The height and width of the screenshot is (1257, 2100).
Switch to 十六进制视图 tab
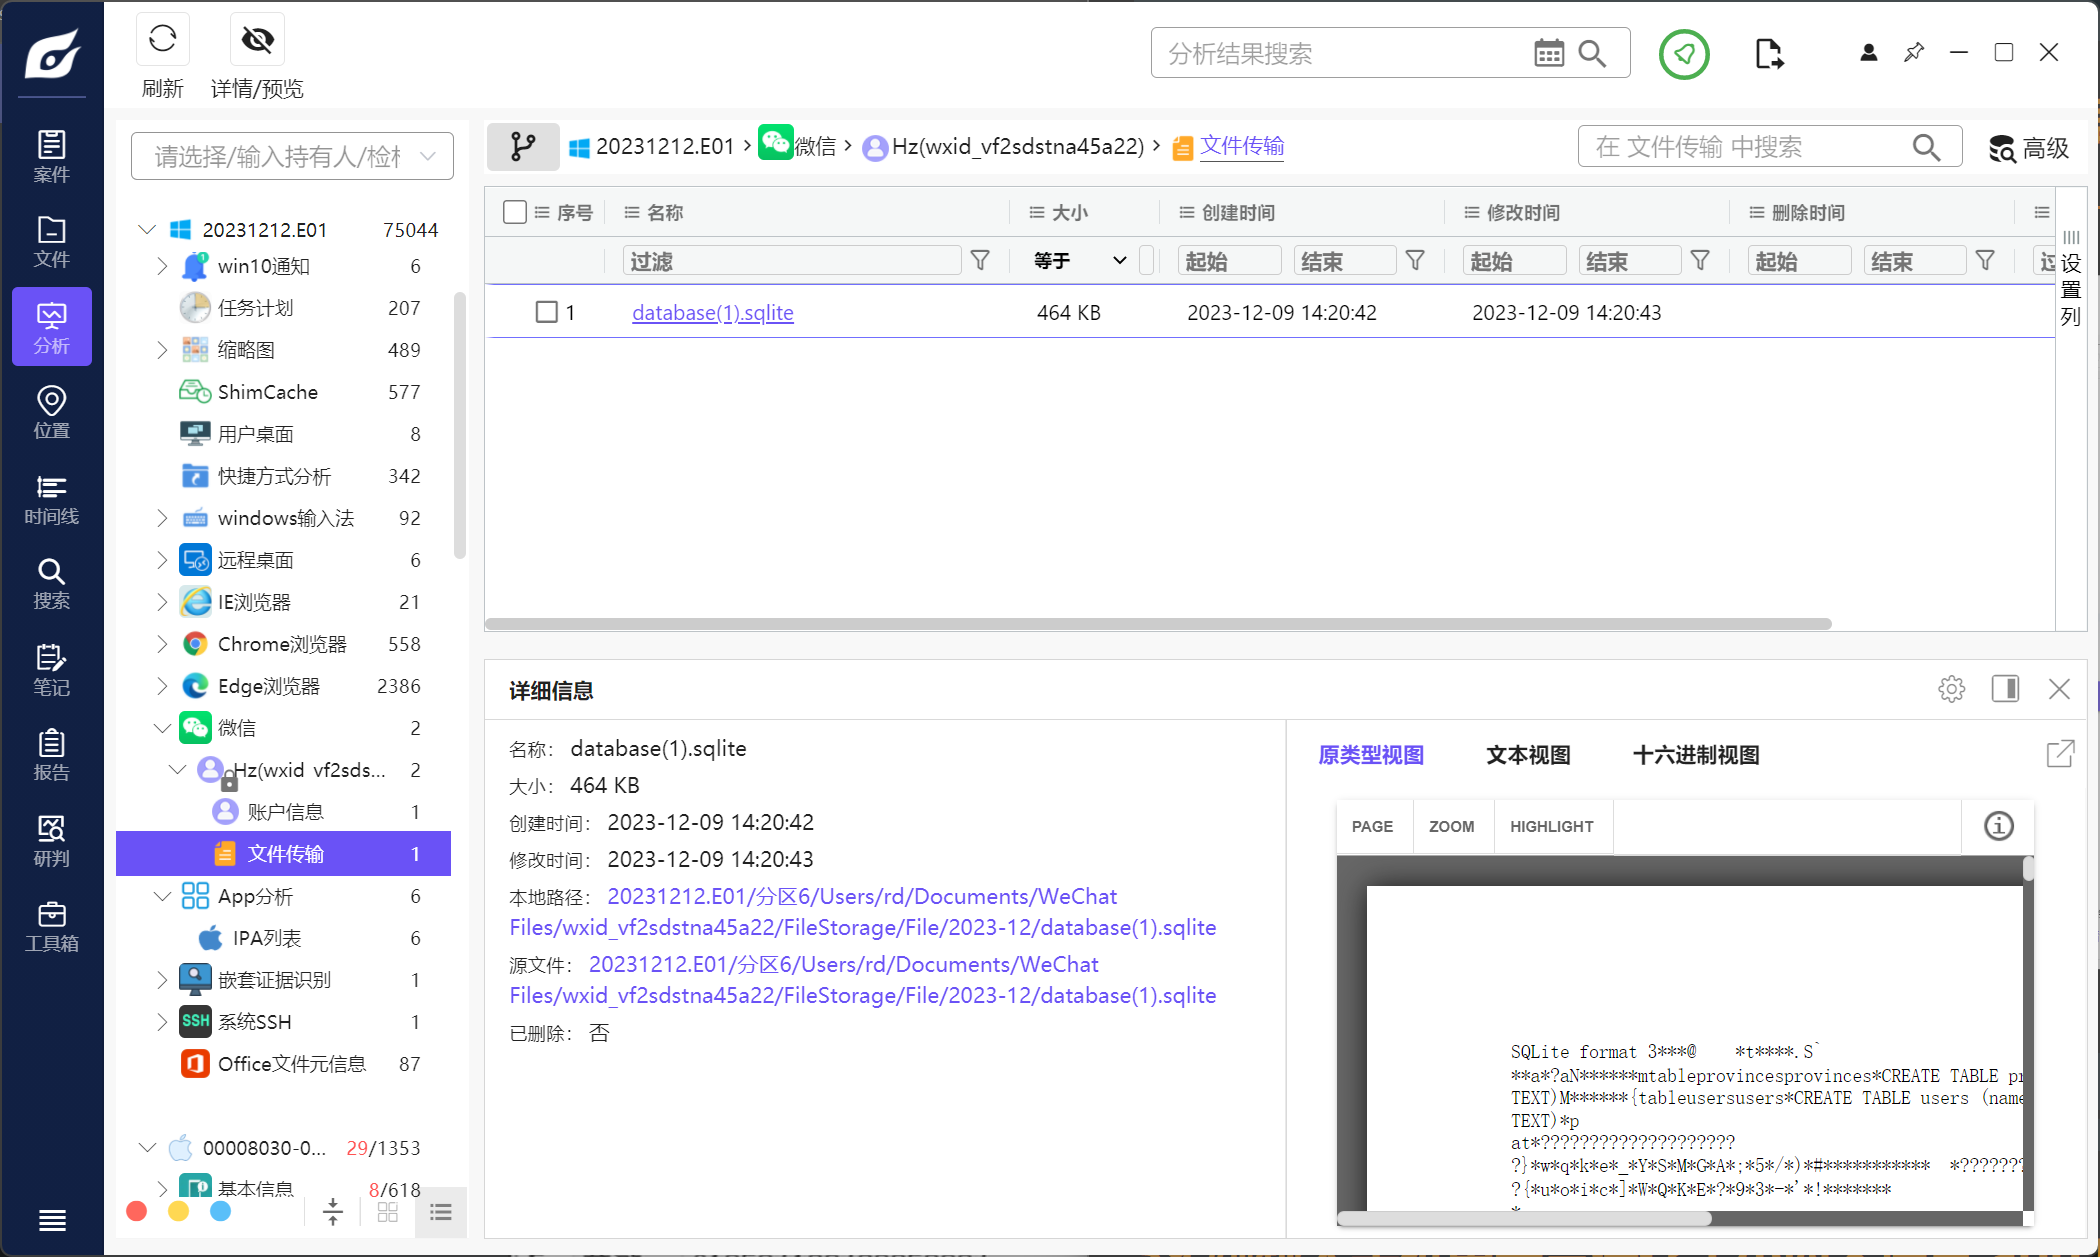(x=1695, y=755)
